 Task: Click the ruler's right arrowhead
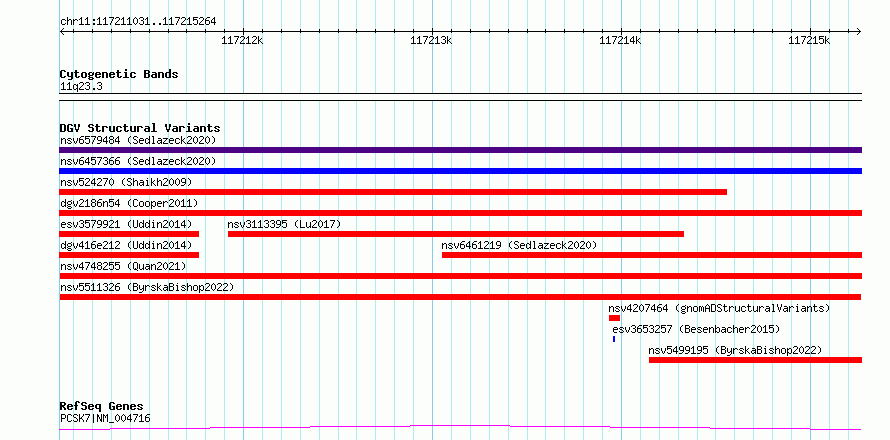[x=859, y=31]
